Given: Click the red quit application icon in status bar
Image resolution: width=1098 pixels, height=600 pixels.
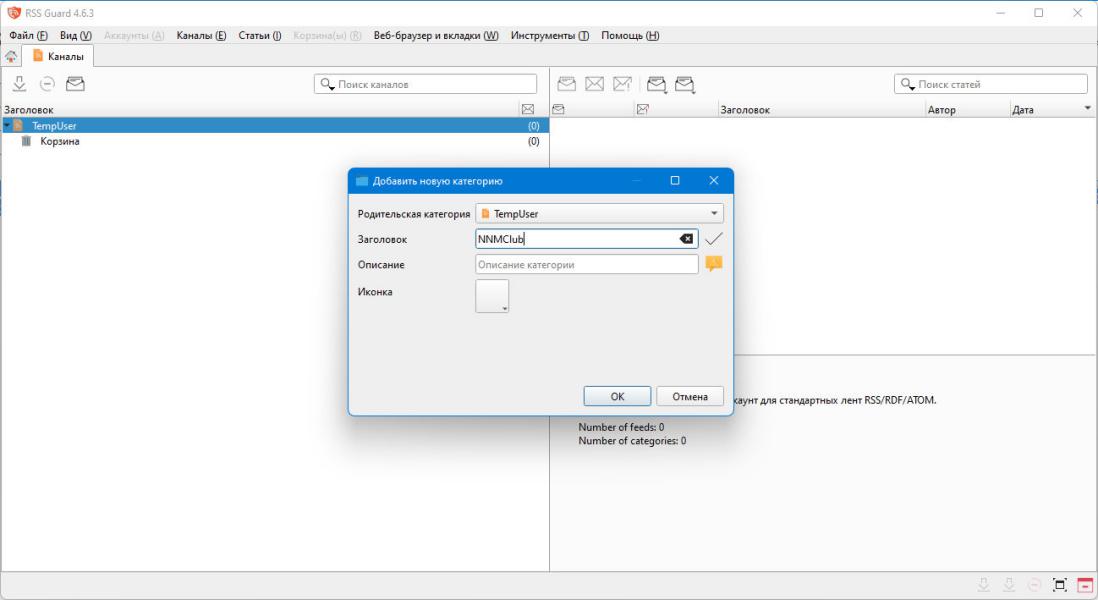Looking at the screenshot, I should [x=1085, y=585].
